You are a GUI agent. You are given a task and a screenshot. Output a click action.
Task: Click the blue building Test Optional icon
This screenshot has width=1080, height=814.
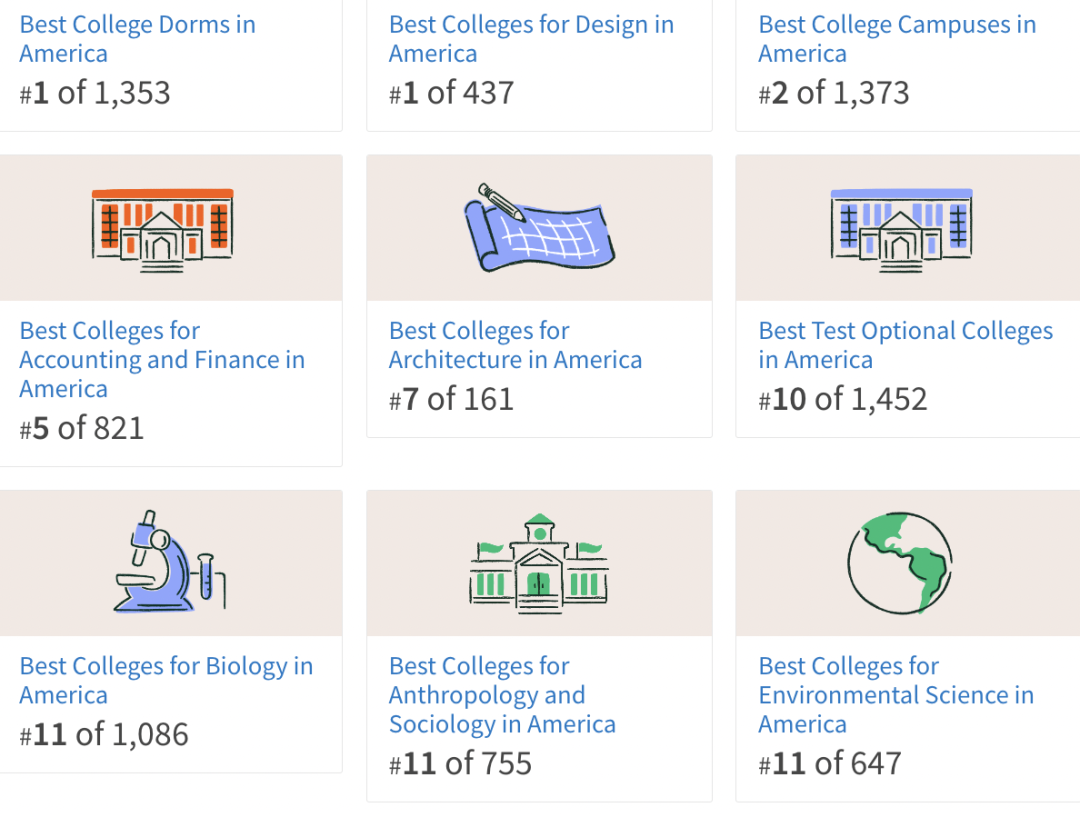point(901,230)
